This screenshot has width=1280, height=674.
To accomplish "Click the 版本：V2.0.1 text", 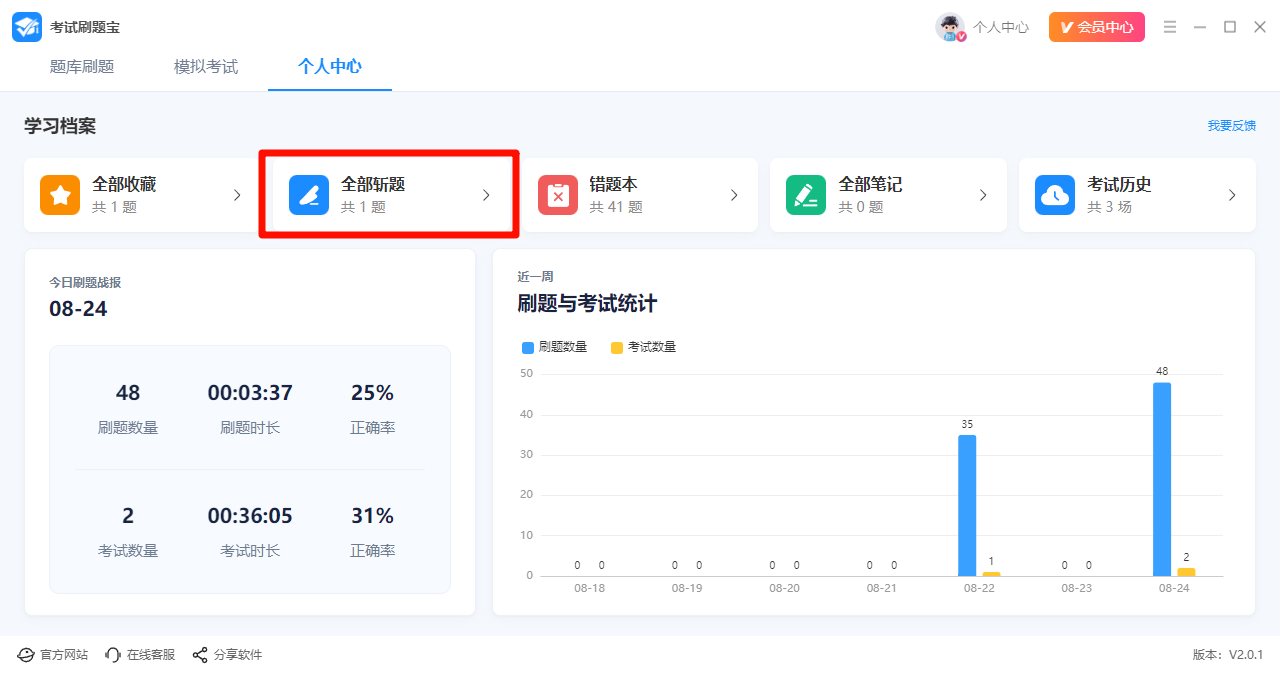I will 1228,655.
